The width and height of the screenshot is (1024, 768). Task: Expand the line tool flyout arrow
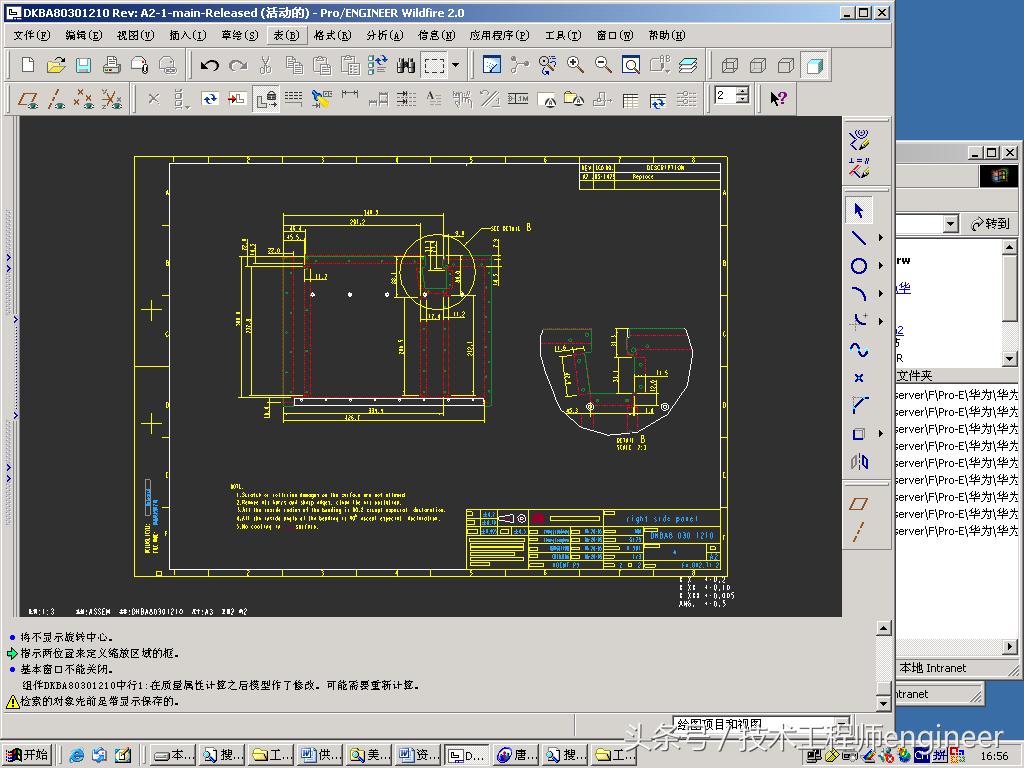tap(880, 238)
